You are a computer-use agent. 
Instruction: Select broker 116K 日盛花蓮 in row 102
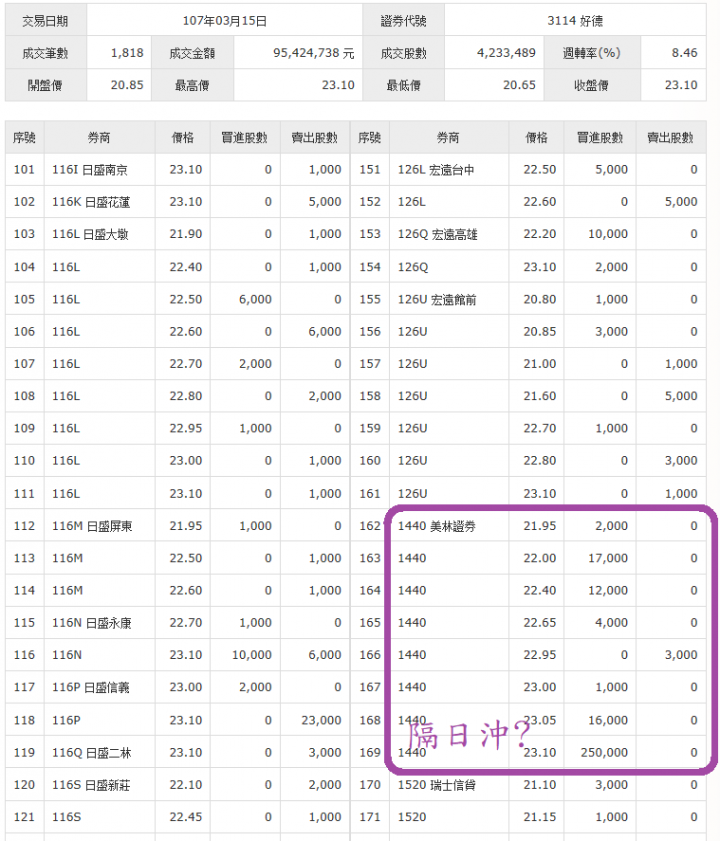[x=91, y=202]
